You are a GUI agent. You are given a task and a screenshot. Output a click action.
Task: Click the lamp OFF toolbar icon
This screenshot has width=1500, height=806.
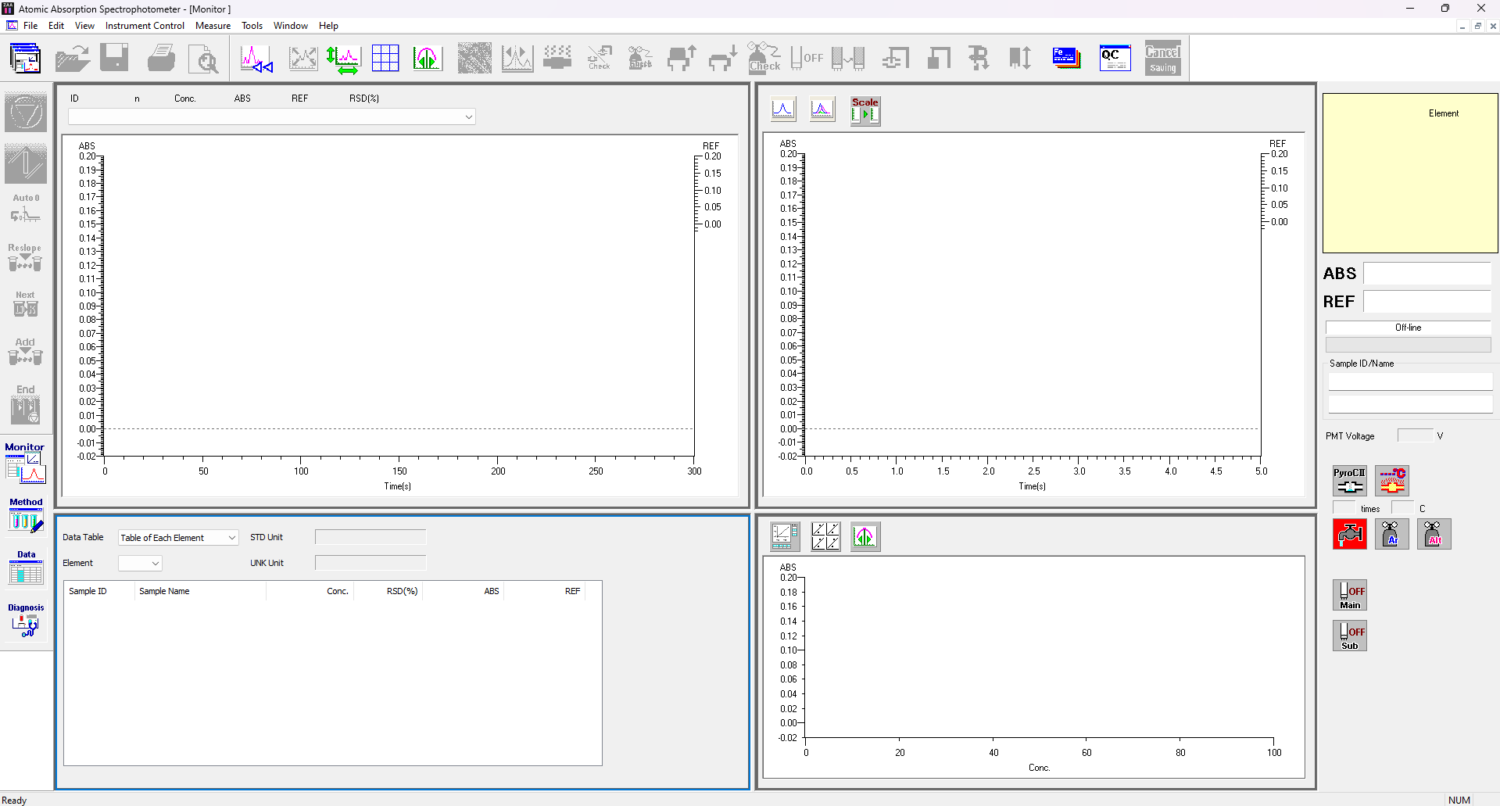[807, 59]
